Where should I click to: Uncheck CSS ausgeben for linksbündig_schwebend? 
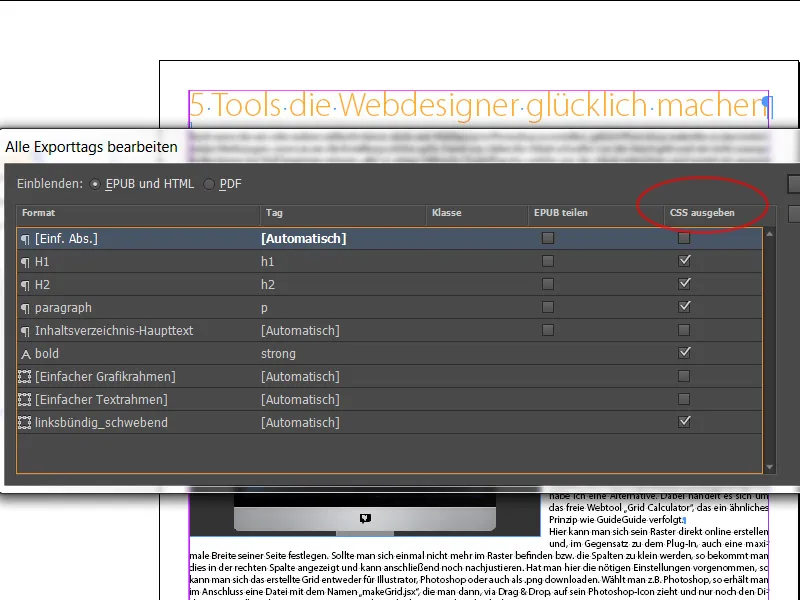[x=684, y=422]
